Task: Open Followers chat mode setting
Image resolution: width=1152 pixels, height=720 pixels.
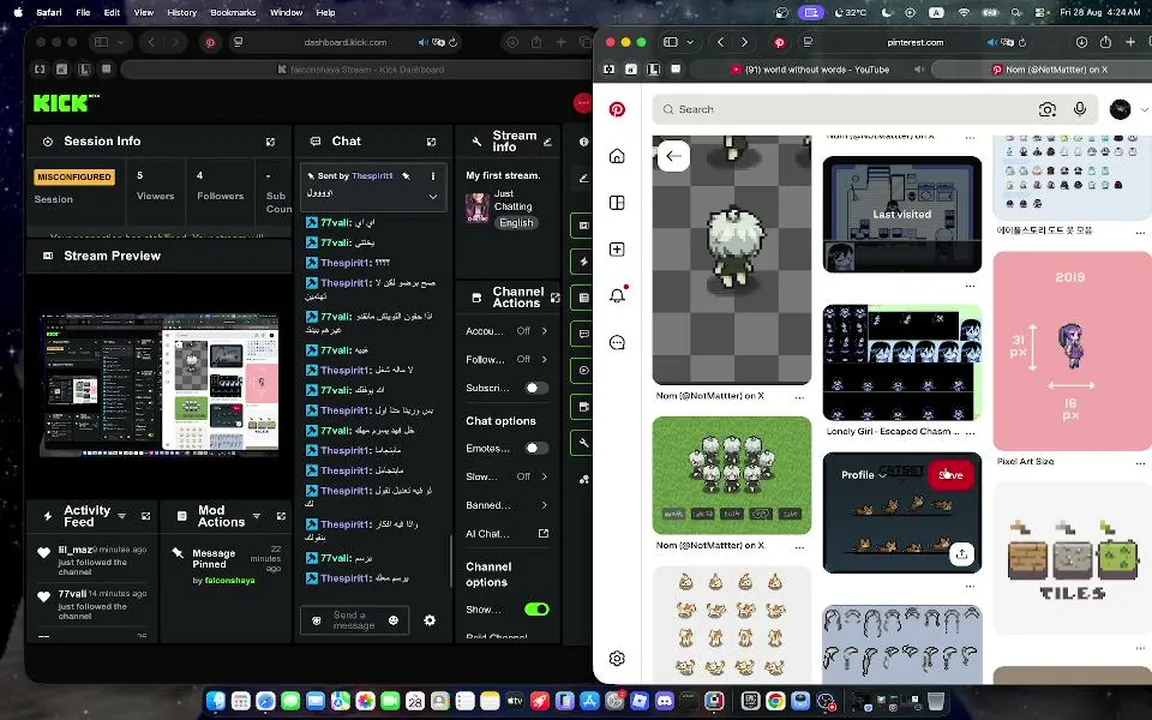Action: coord(507,359)
